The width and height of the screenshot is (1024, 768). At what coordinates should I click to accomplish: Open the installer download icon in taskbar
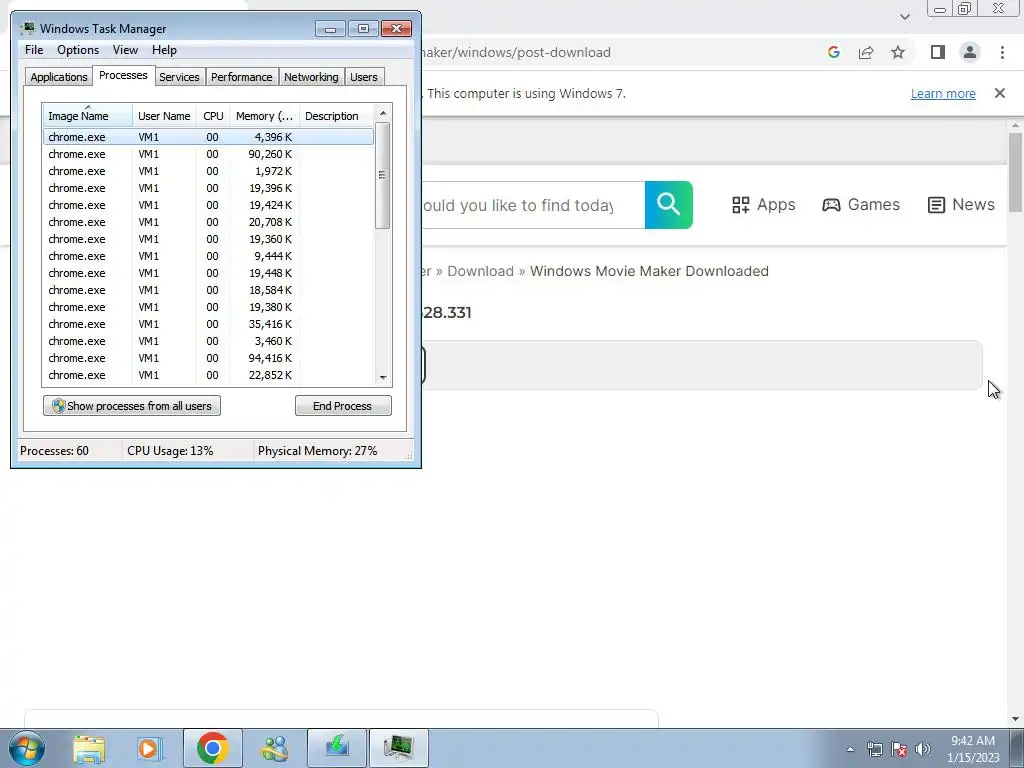[x=337, y=748]
